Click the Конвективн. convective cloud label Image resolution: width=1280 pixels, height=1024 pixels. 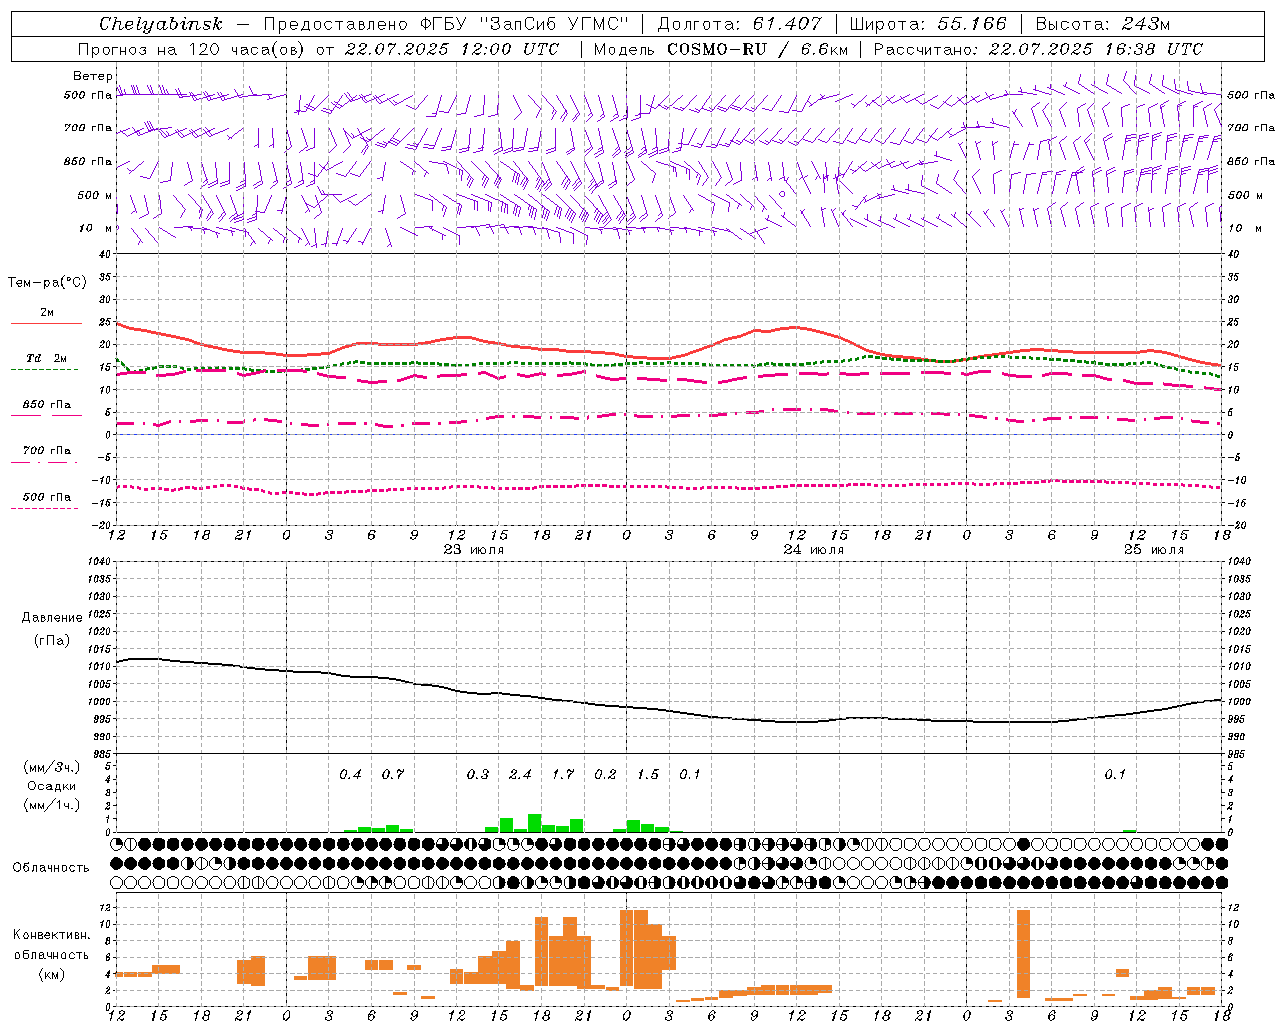click(x=52, y=935)
